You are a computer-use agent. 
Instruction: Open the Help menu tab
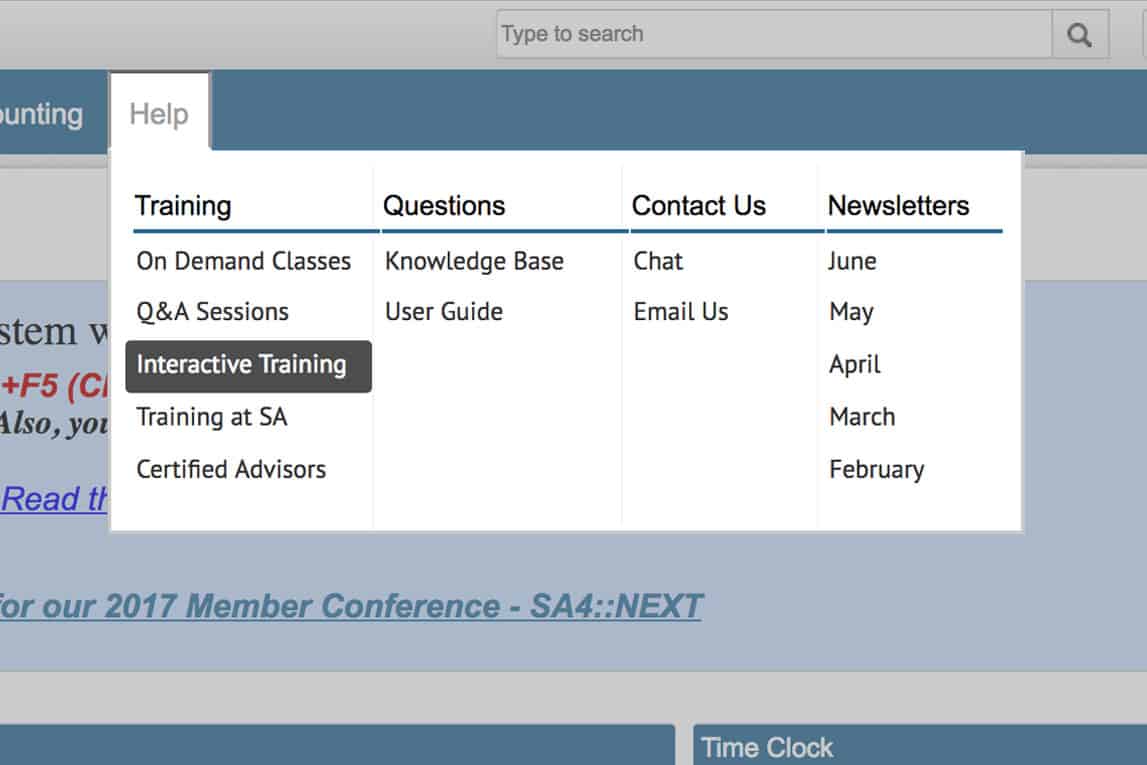pos(159,113)
